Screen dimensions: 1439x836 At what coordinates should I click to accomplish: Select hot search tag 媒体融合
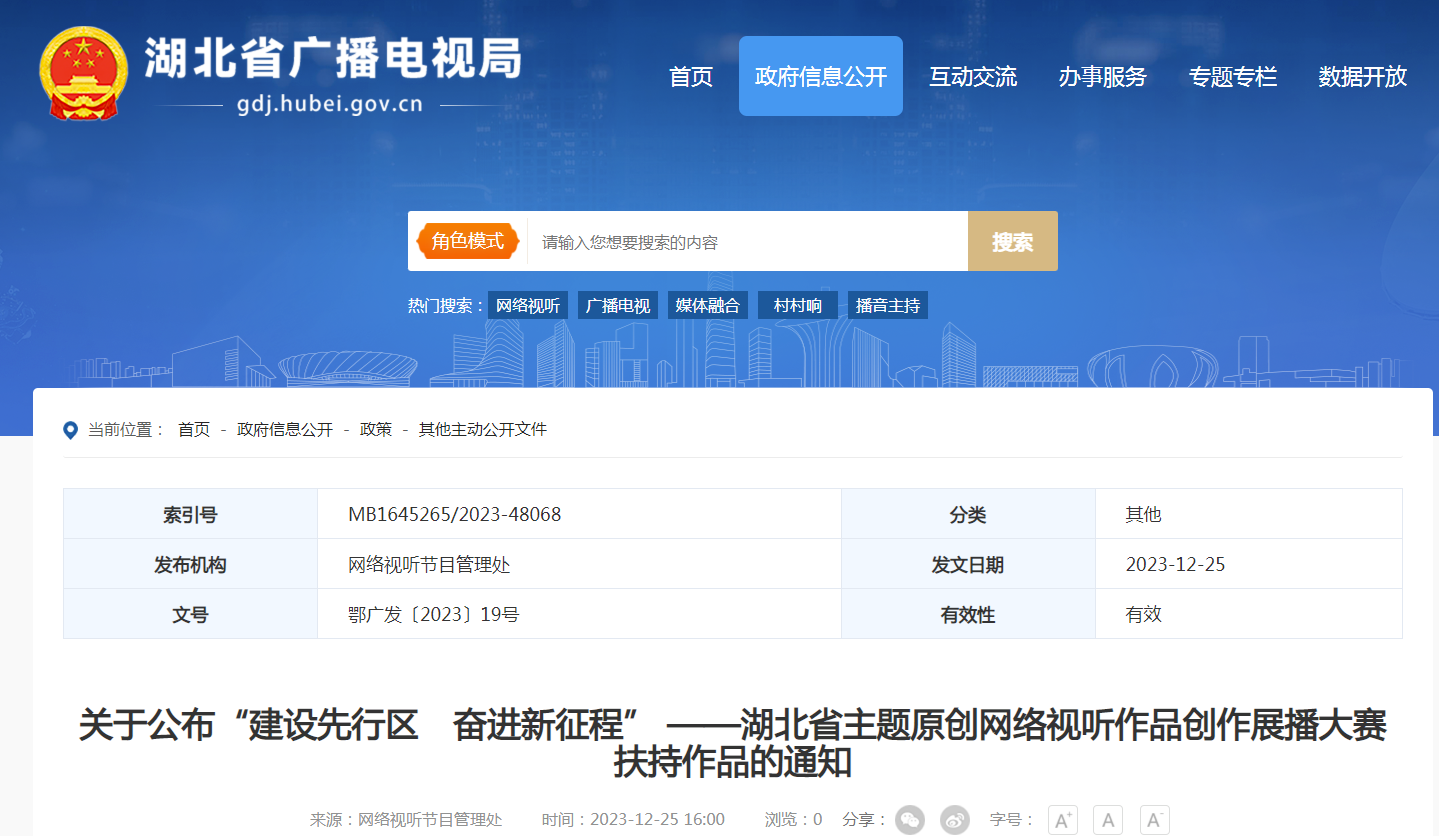tap(707, 306)
